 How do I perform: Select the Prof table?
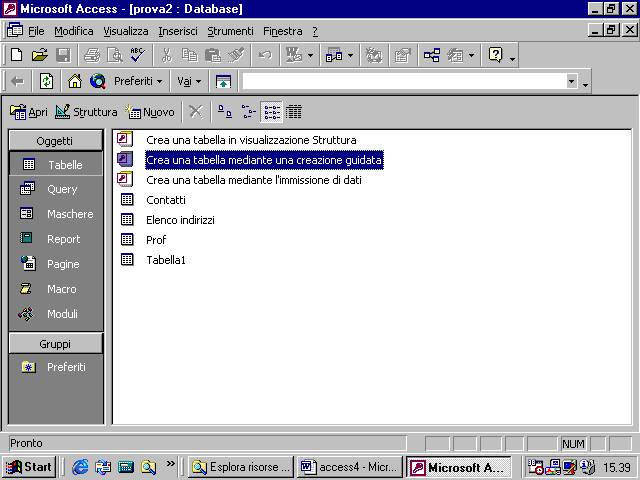click(144, 240)
